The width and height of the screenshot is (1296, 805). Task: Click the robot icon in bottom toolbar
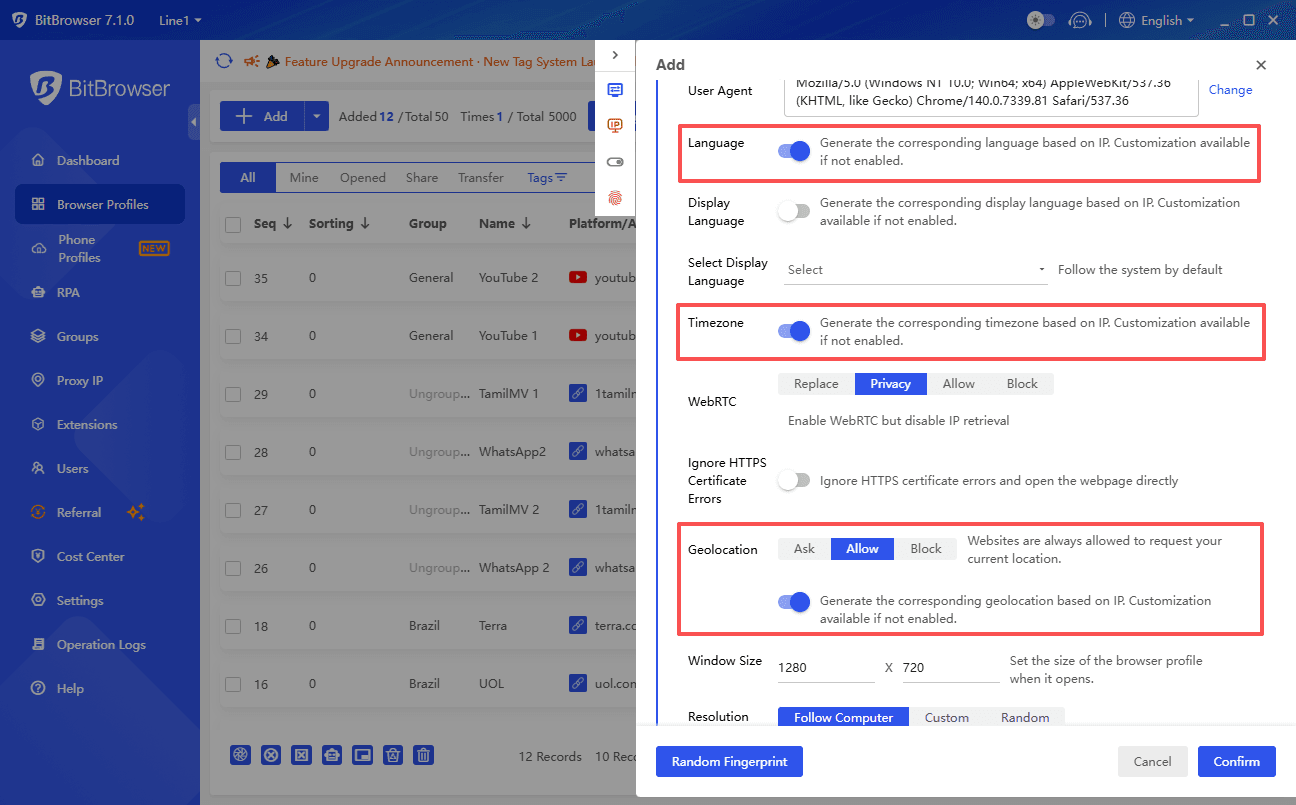(332, 756)
